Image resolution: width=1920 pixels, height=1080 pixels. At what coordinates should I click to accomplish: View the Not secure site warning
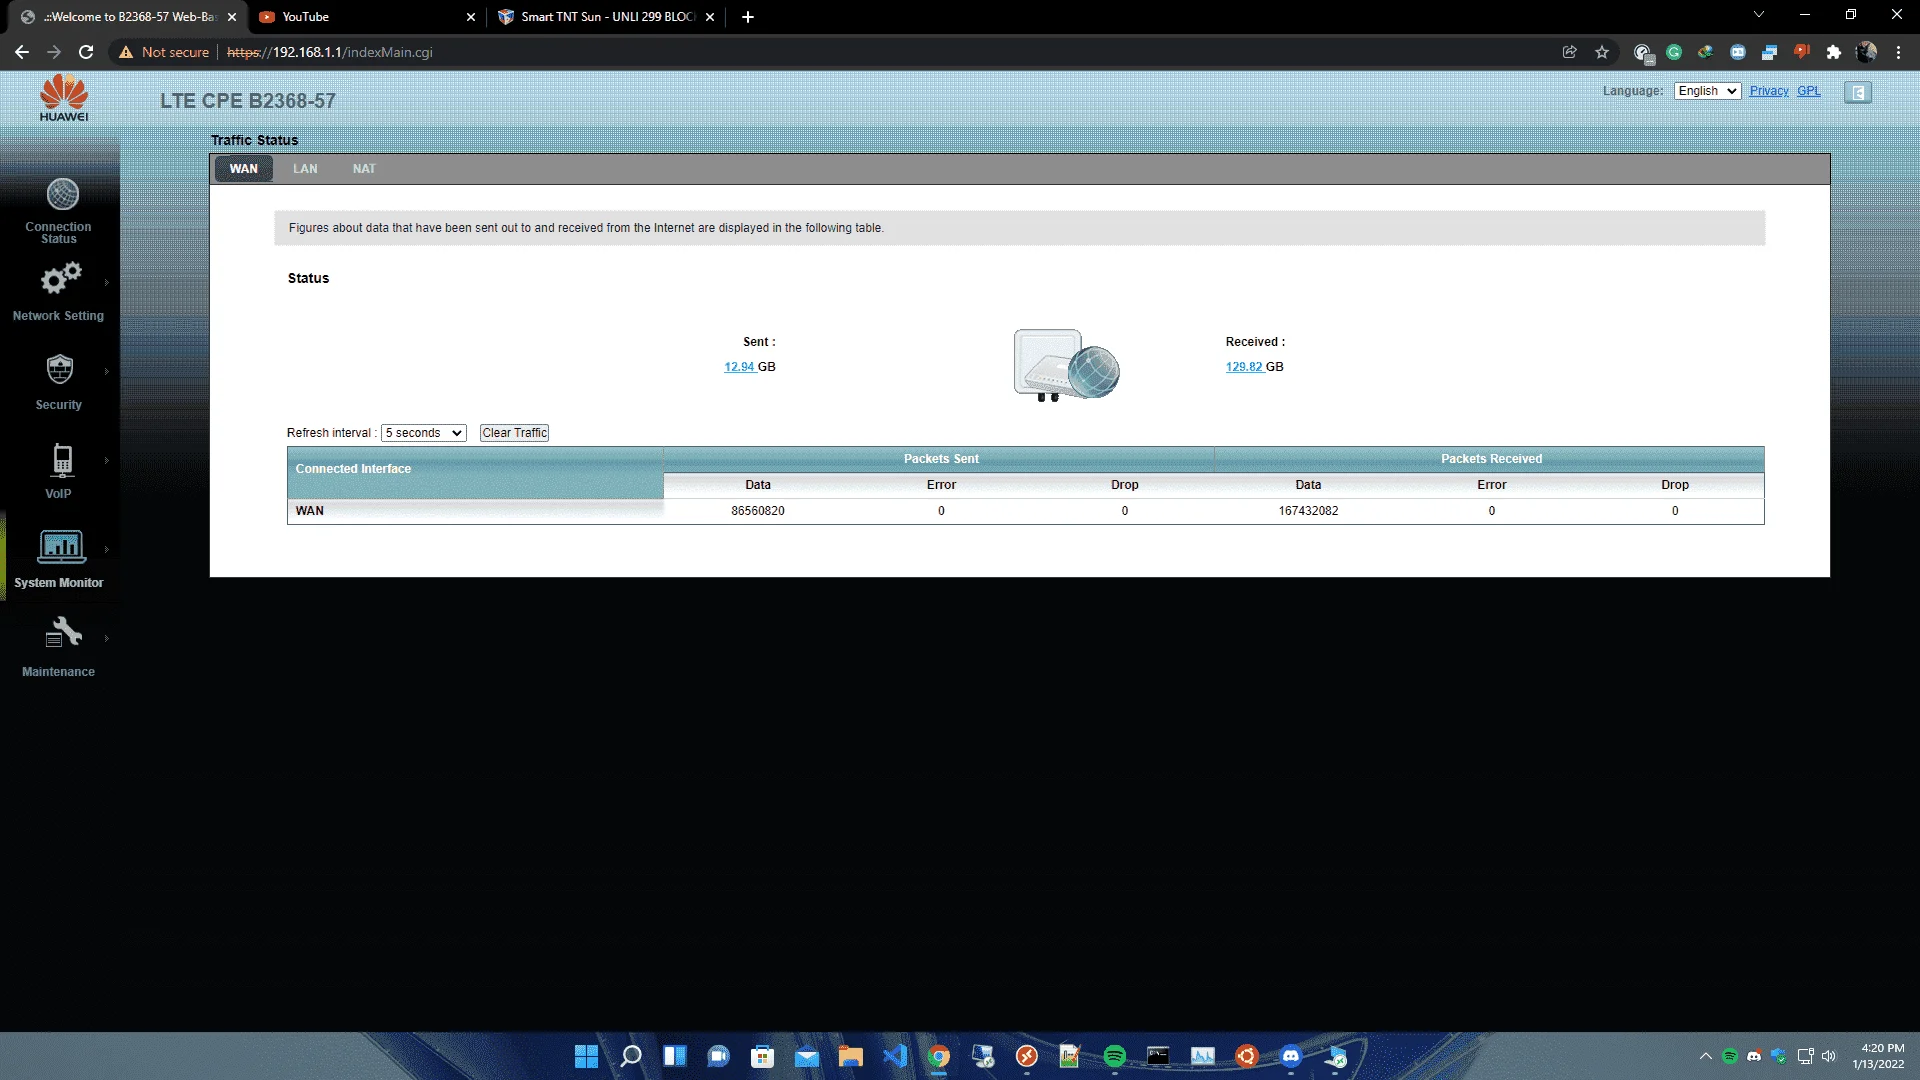(x=164, y=52)
